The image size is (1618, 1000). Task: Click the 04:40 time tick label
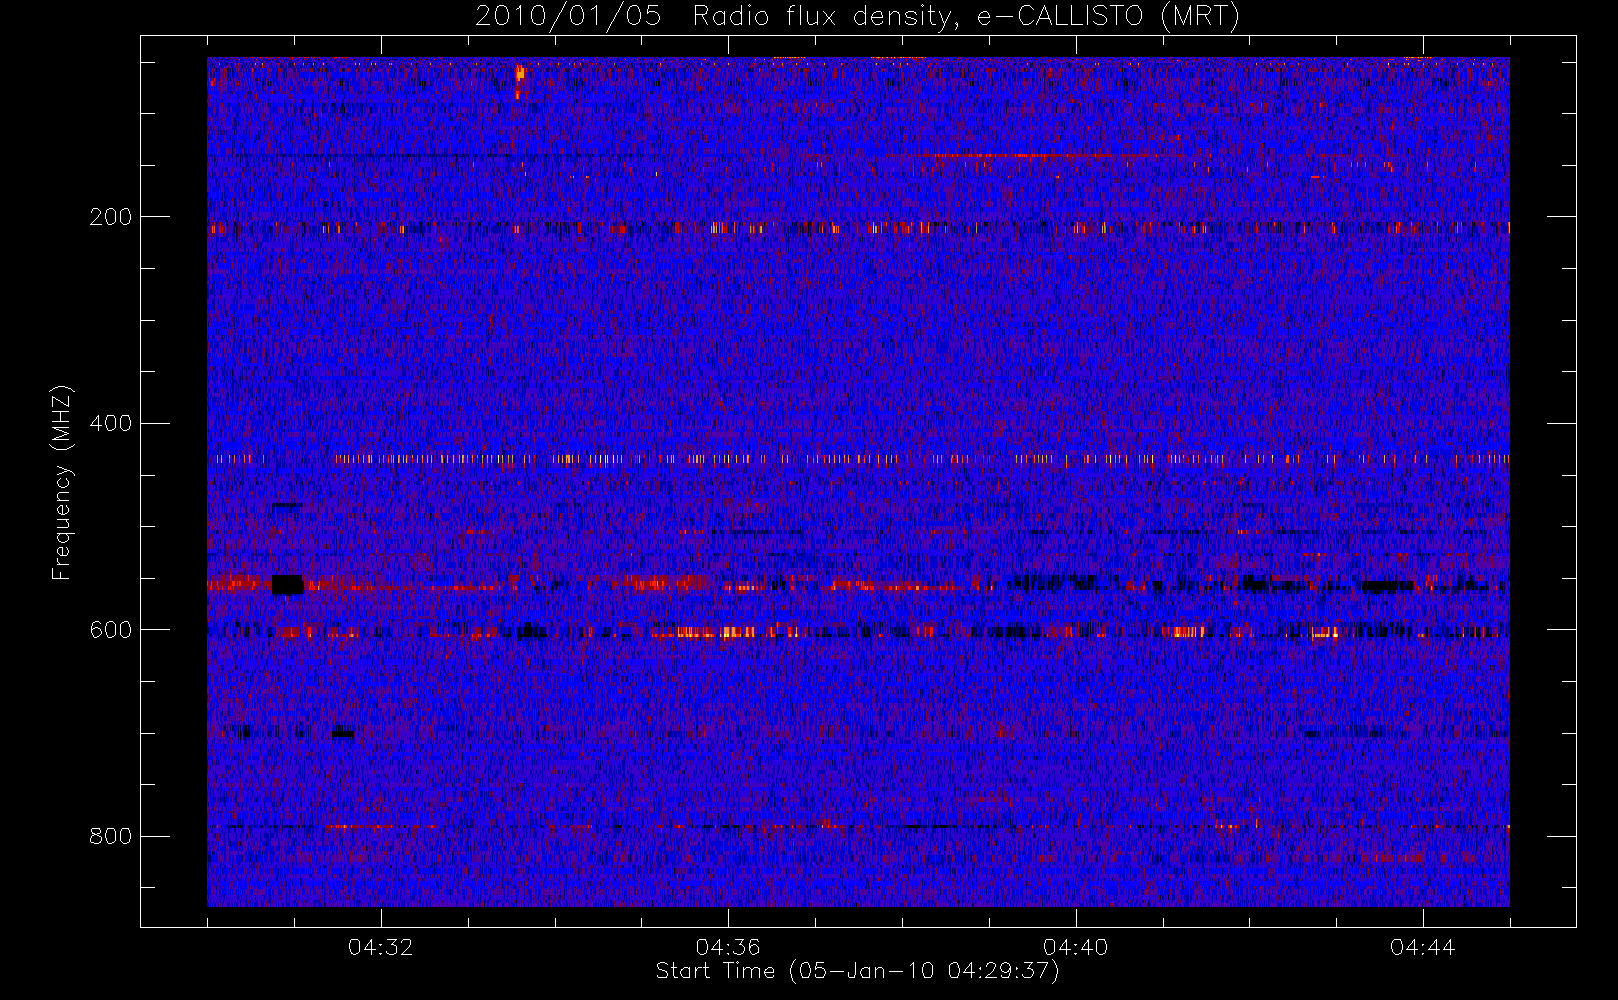(x=1076, y=947)
